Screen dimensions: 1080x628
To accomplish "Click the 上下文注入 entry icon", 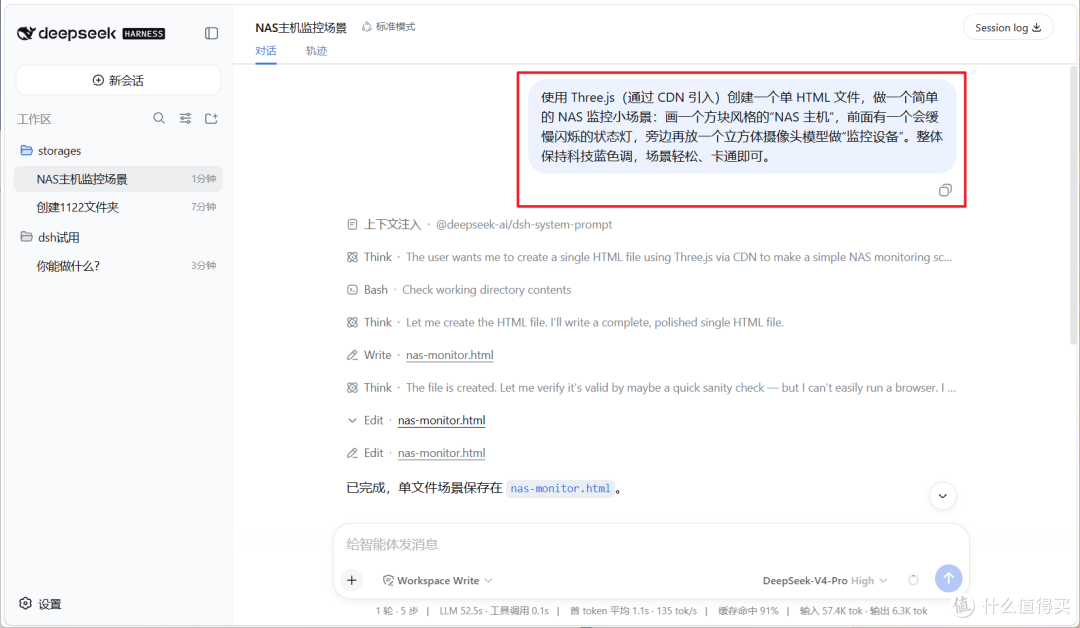I will (352, 224).
